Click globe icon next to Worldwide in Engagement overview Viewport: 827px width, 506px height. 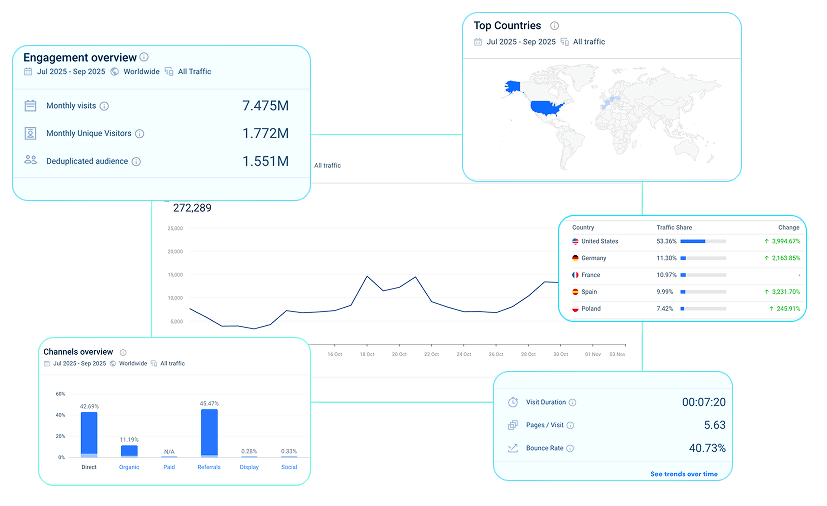tap(114, 72)
